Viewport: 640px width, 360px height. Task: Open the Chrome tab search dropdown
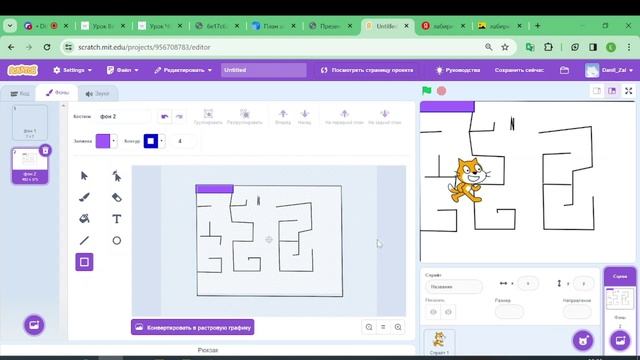[10, 26]
